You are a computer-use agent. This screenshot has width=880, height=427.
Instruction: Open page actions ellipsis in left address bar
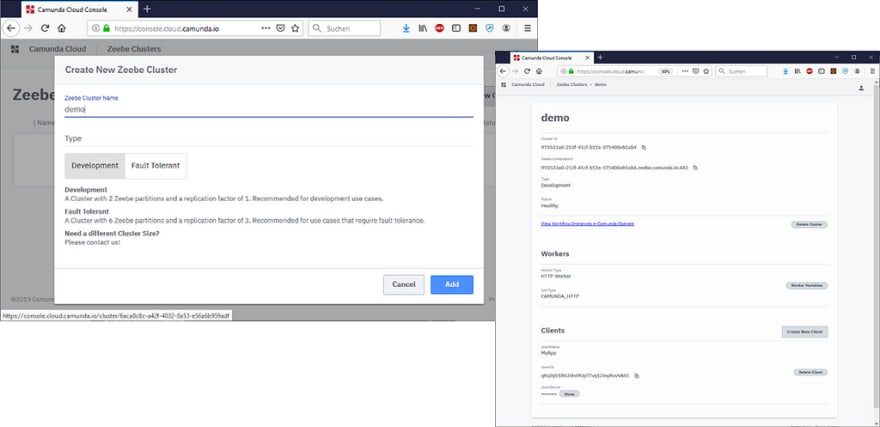tap(265, 28)
